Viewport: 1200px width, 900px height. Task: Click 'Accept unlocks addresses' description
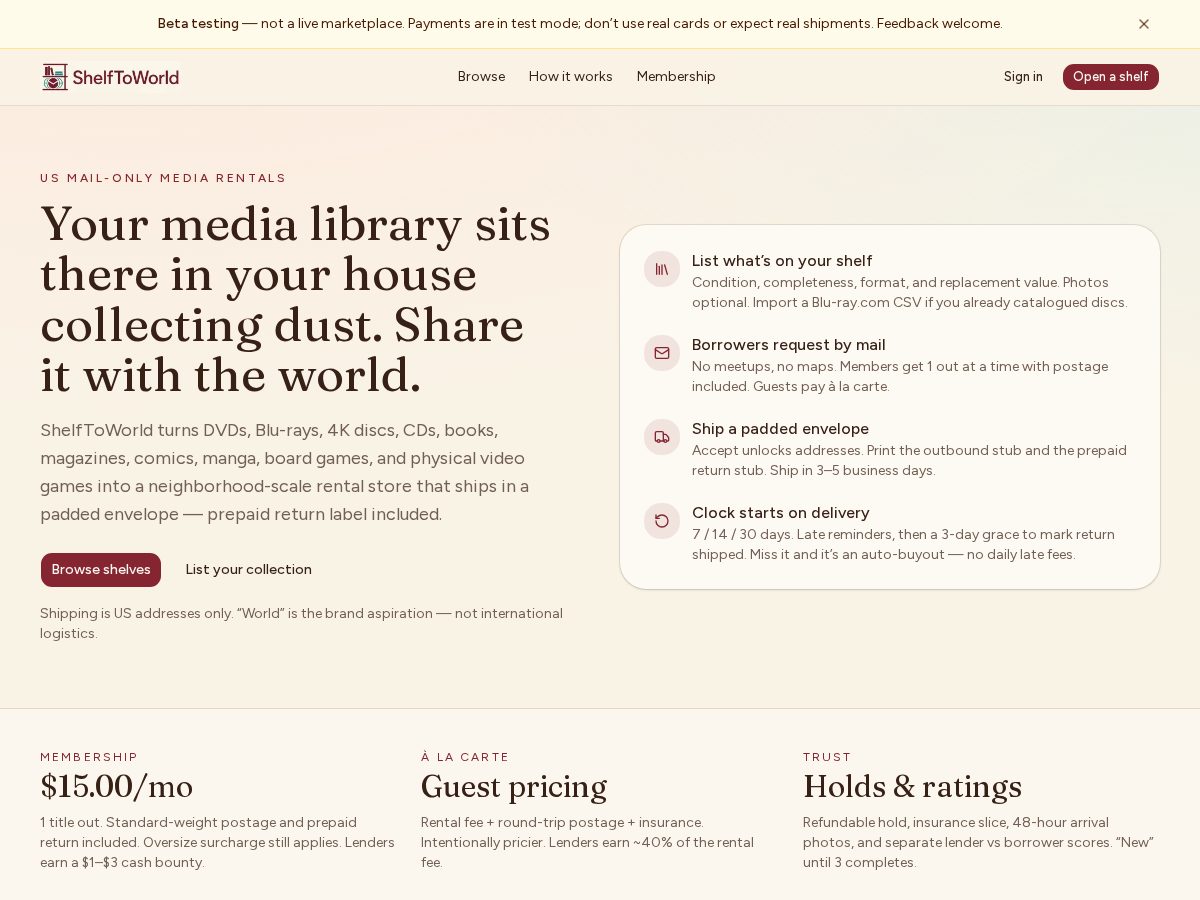click(x=909, y=460)
